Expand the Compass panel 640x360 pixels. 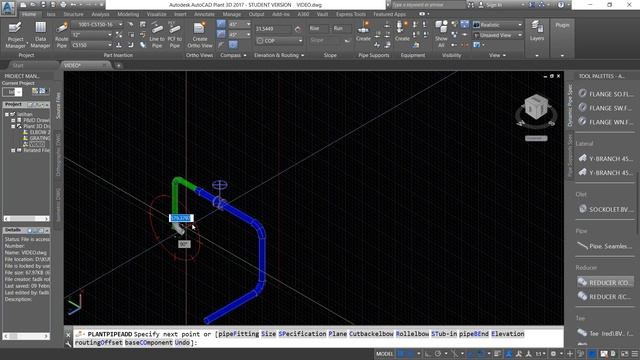click(233, 55)
